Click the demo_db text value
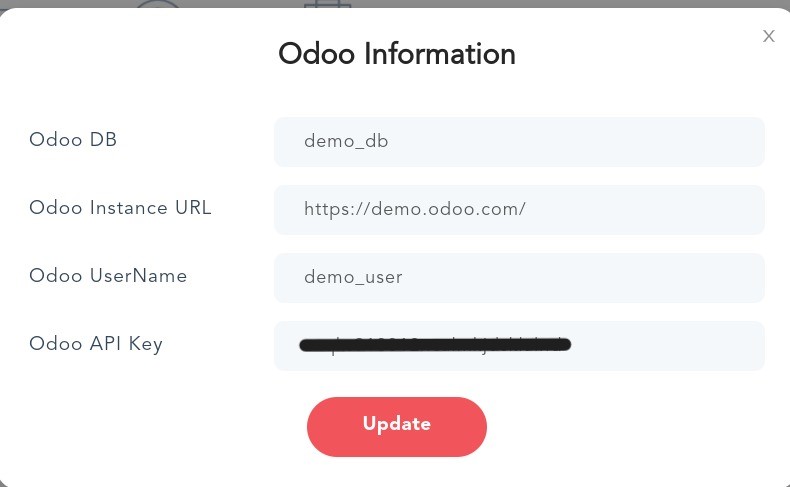This screenshot has width=790, height=487. click(x=346, y=142)
